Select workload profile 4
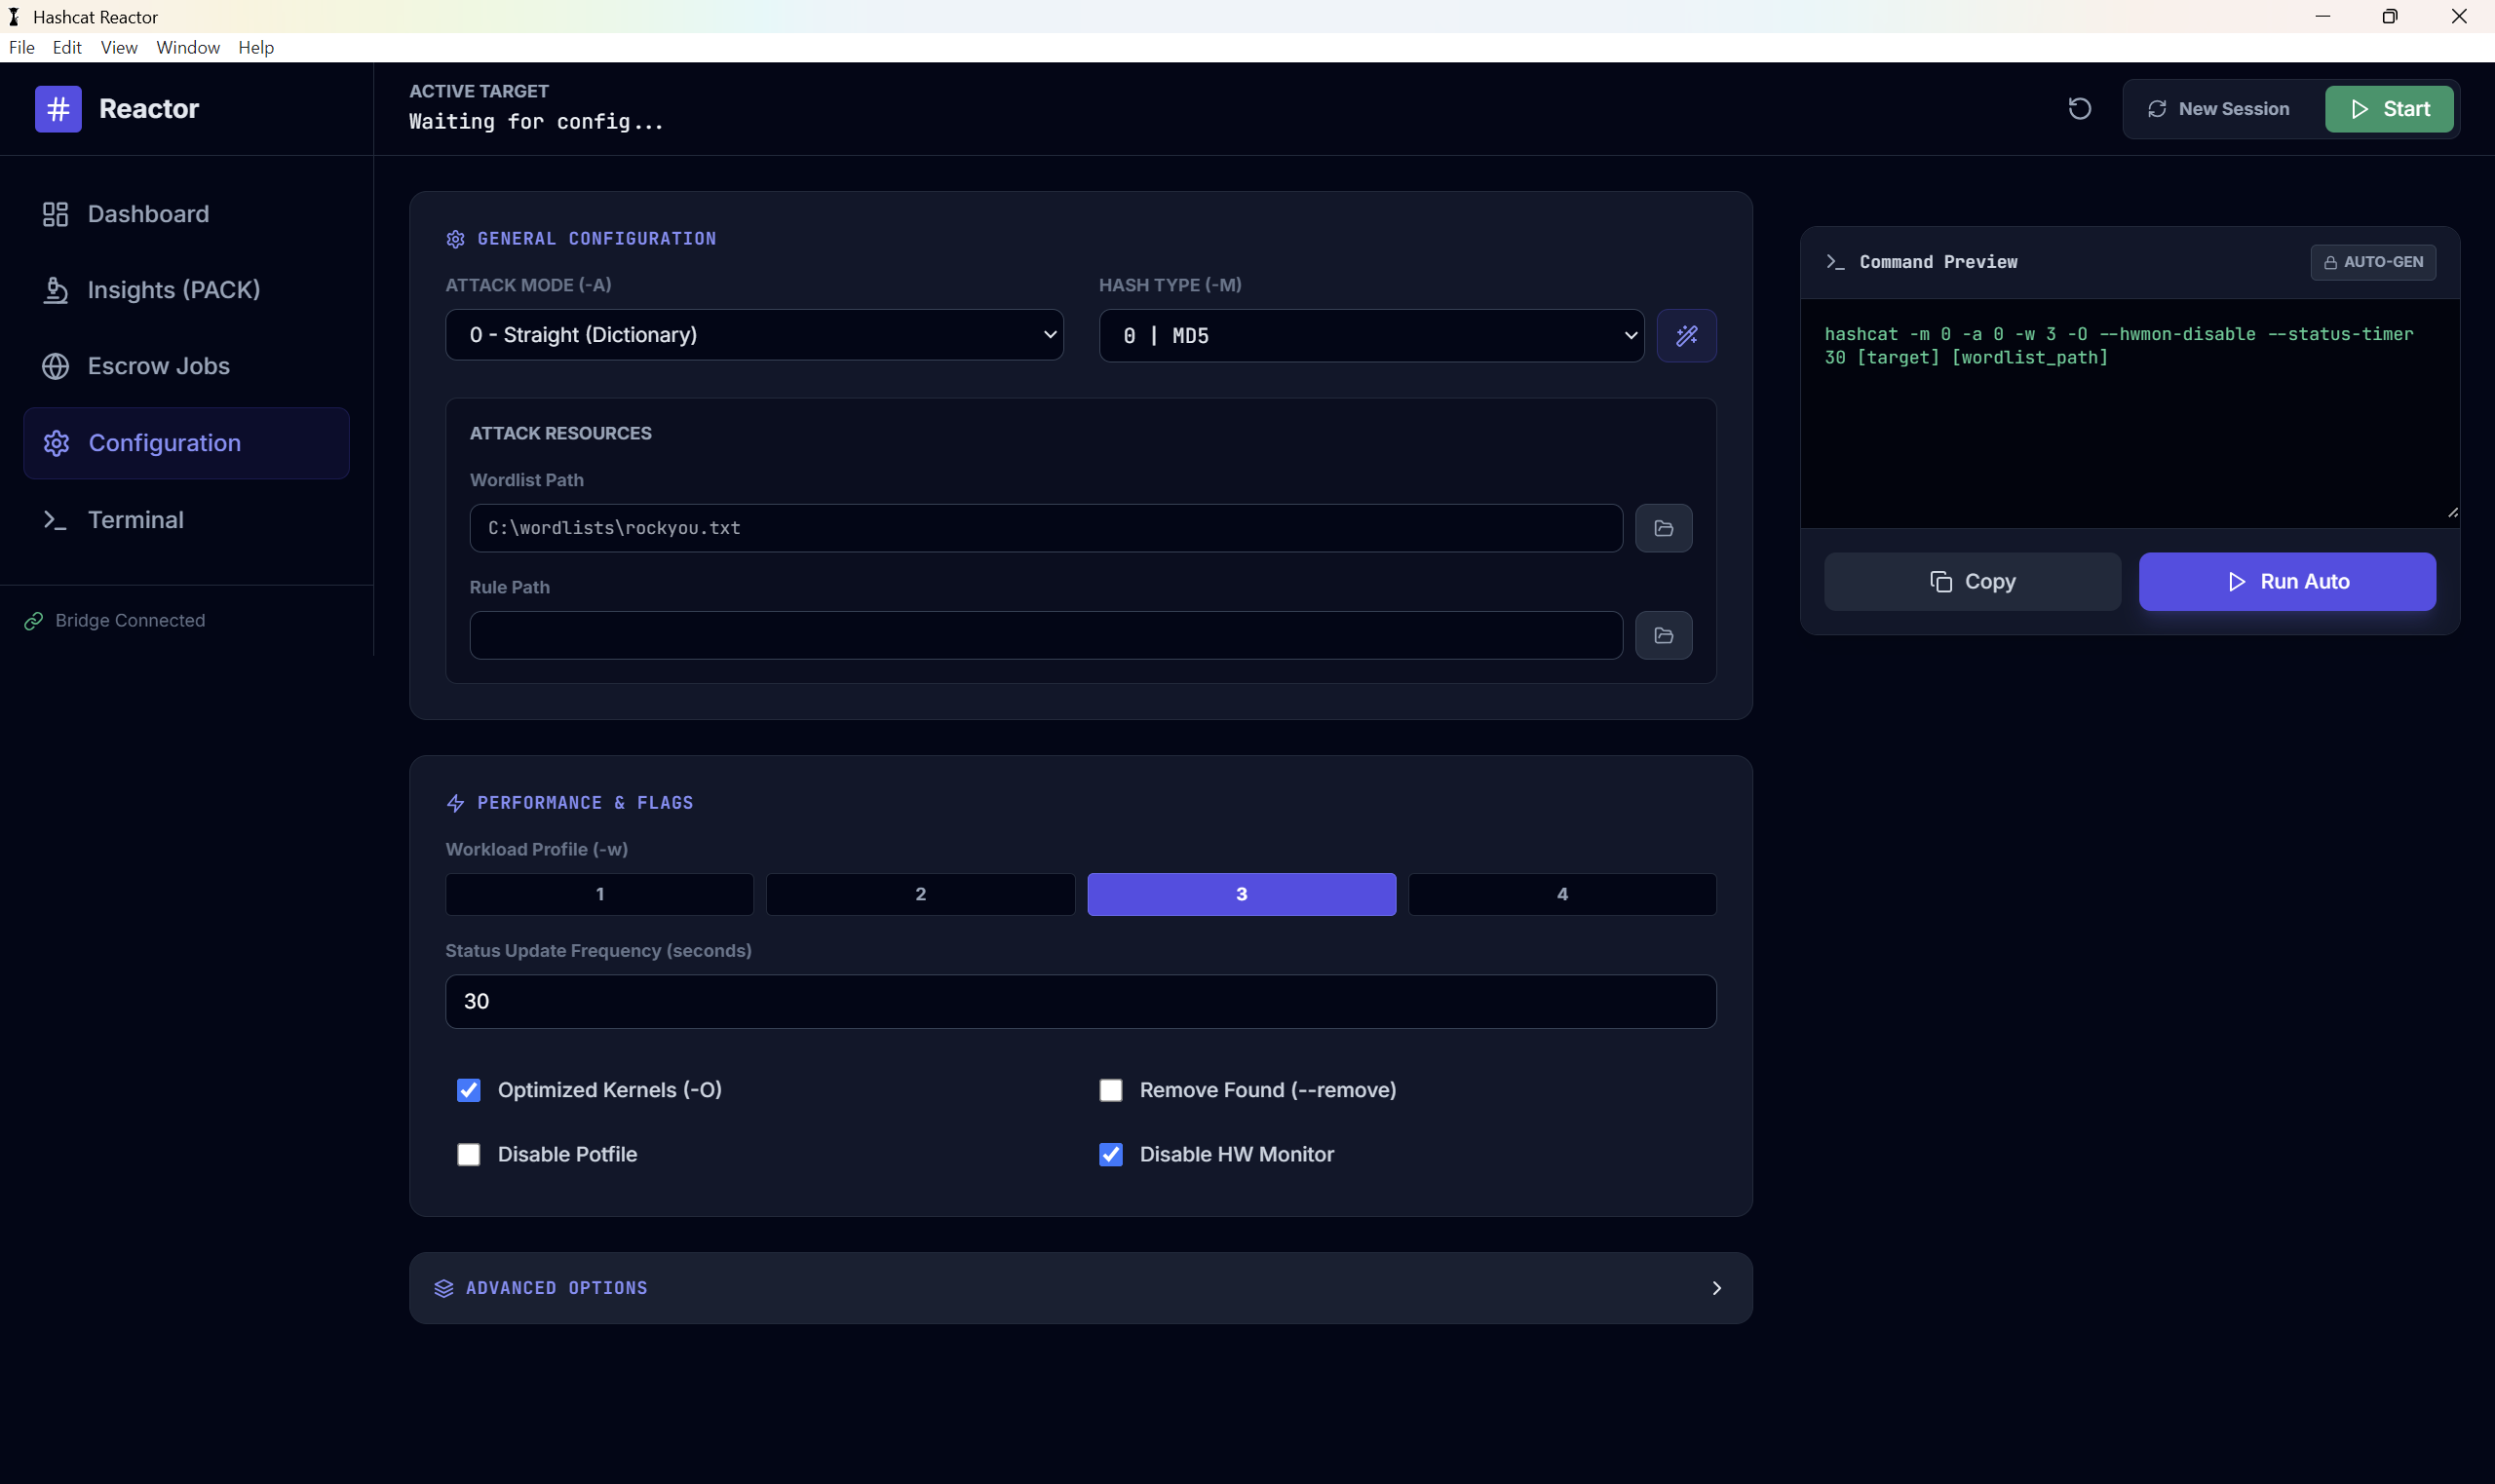 (x=1561, y=894)
